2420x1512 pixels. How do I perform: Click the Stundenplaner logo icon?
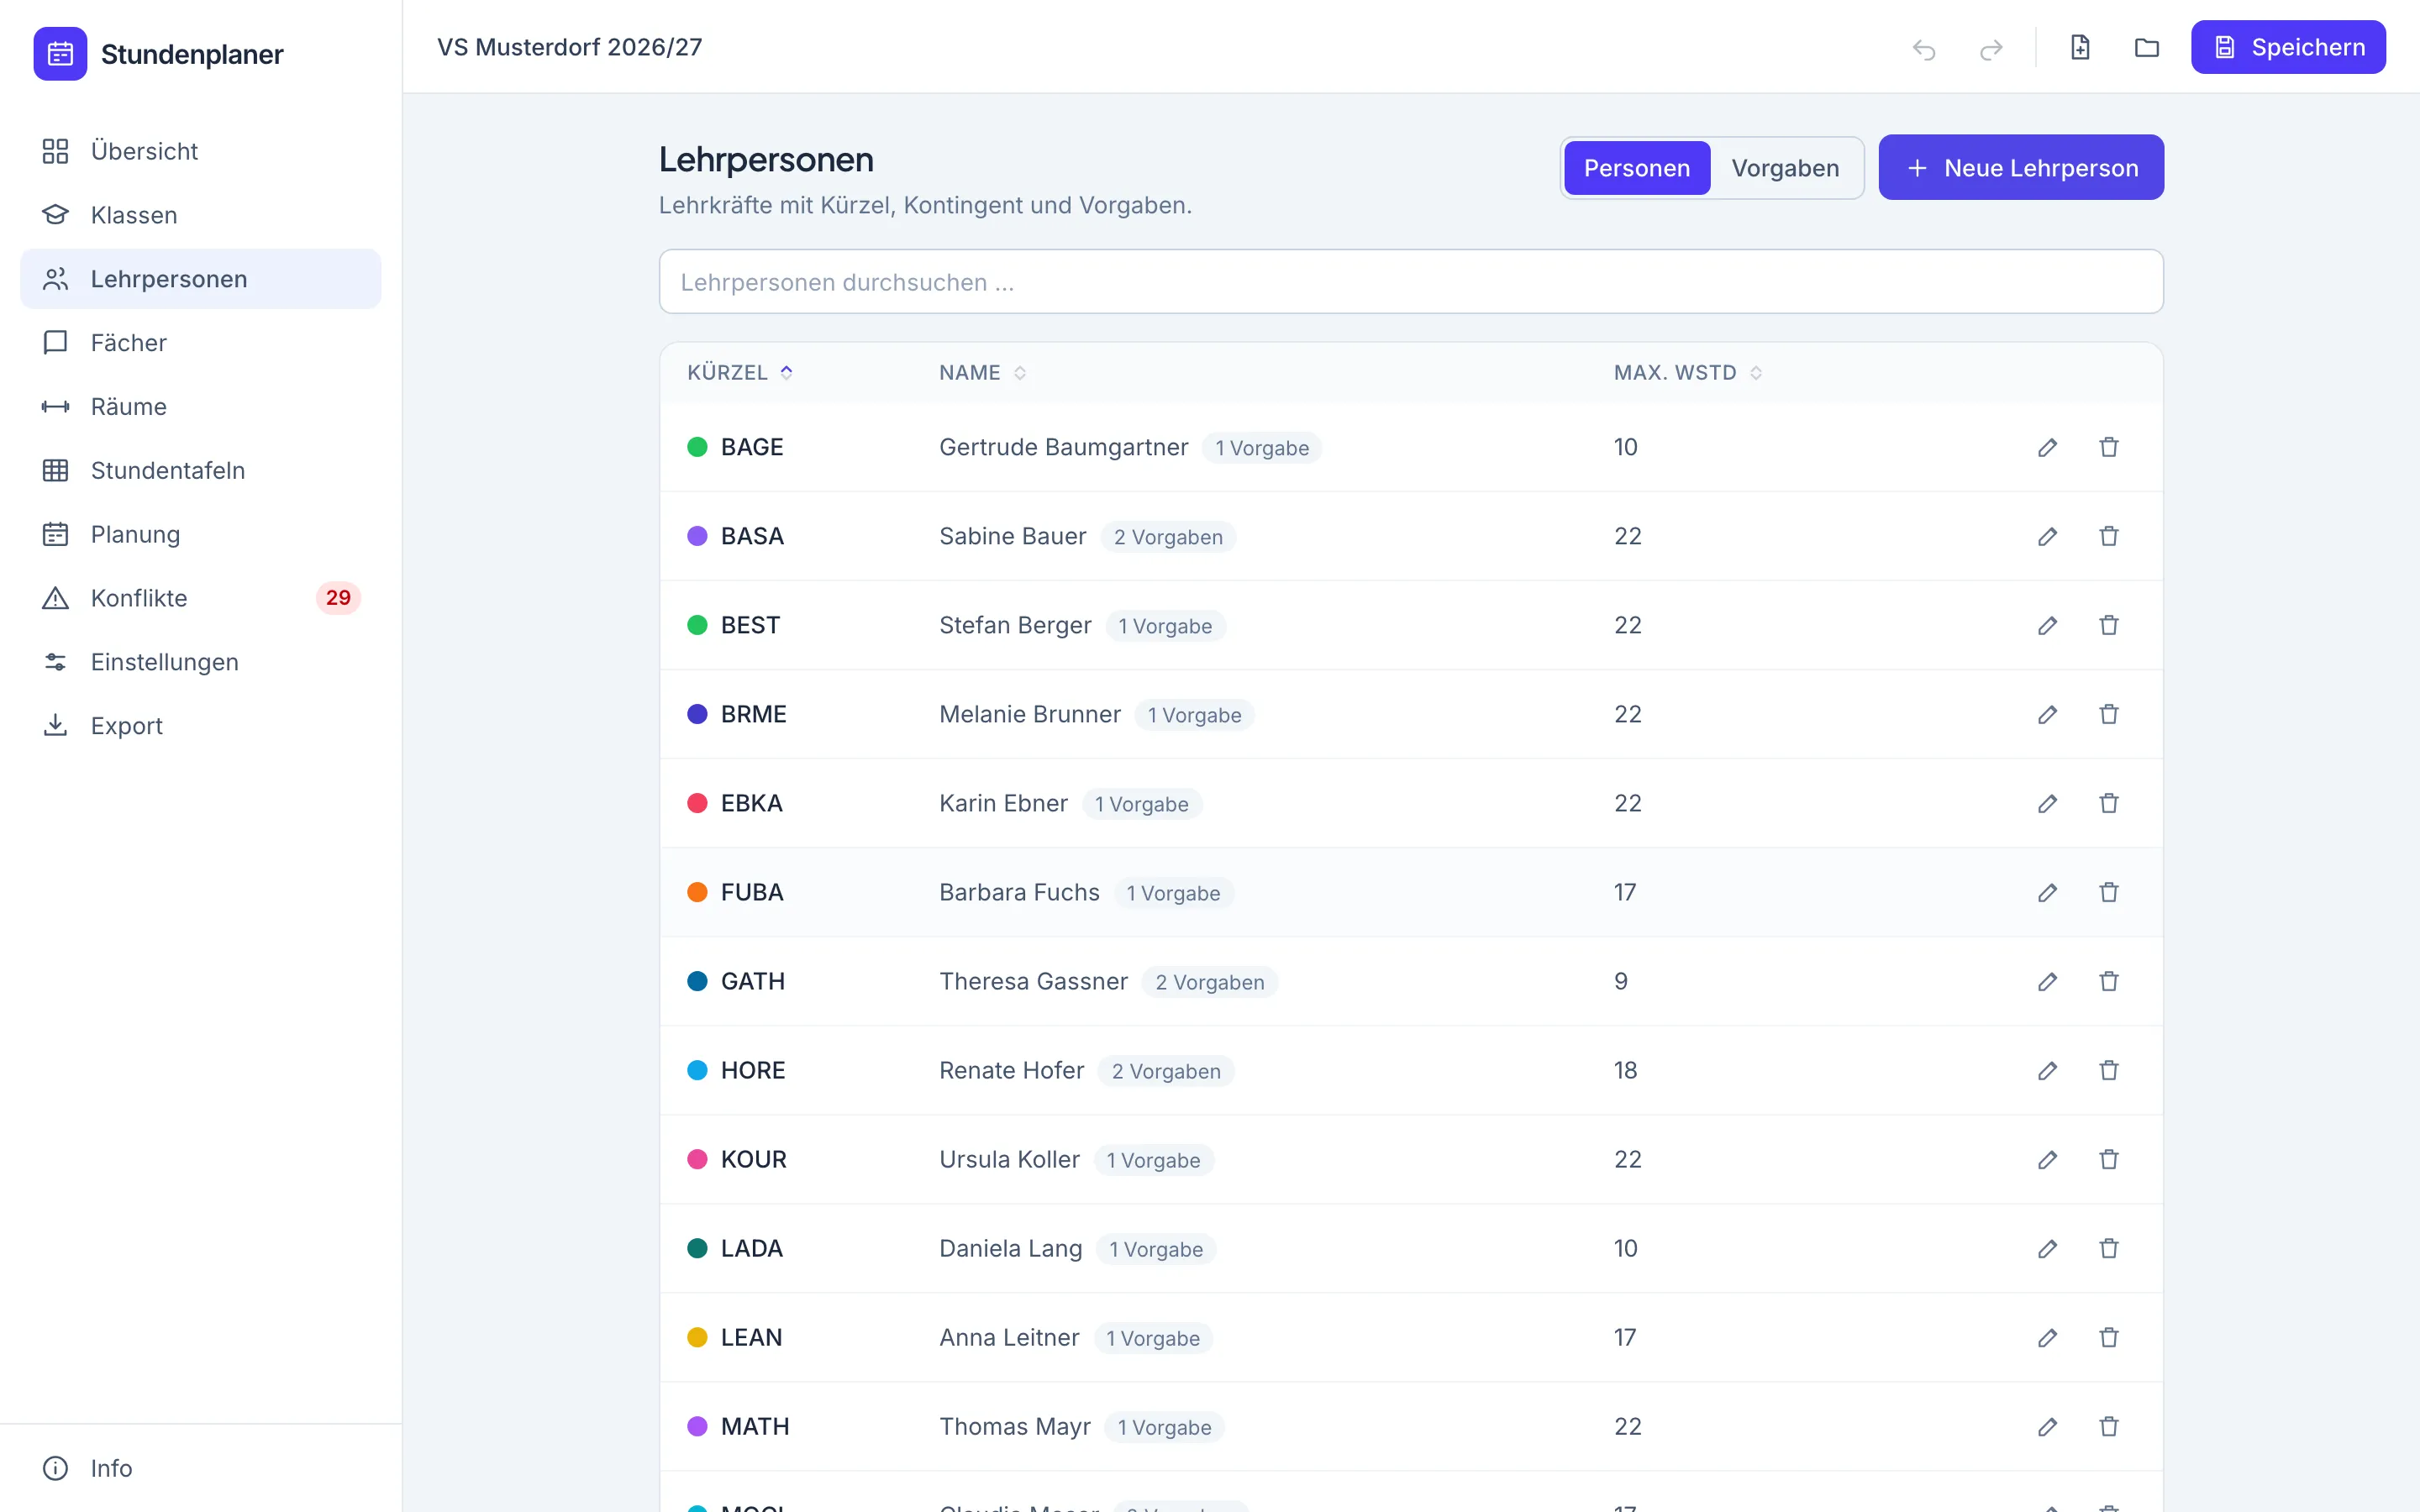[60, 53]
